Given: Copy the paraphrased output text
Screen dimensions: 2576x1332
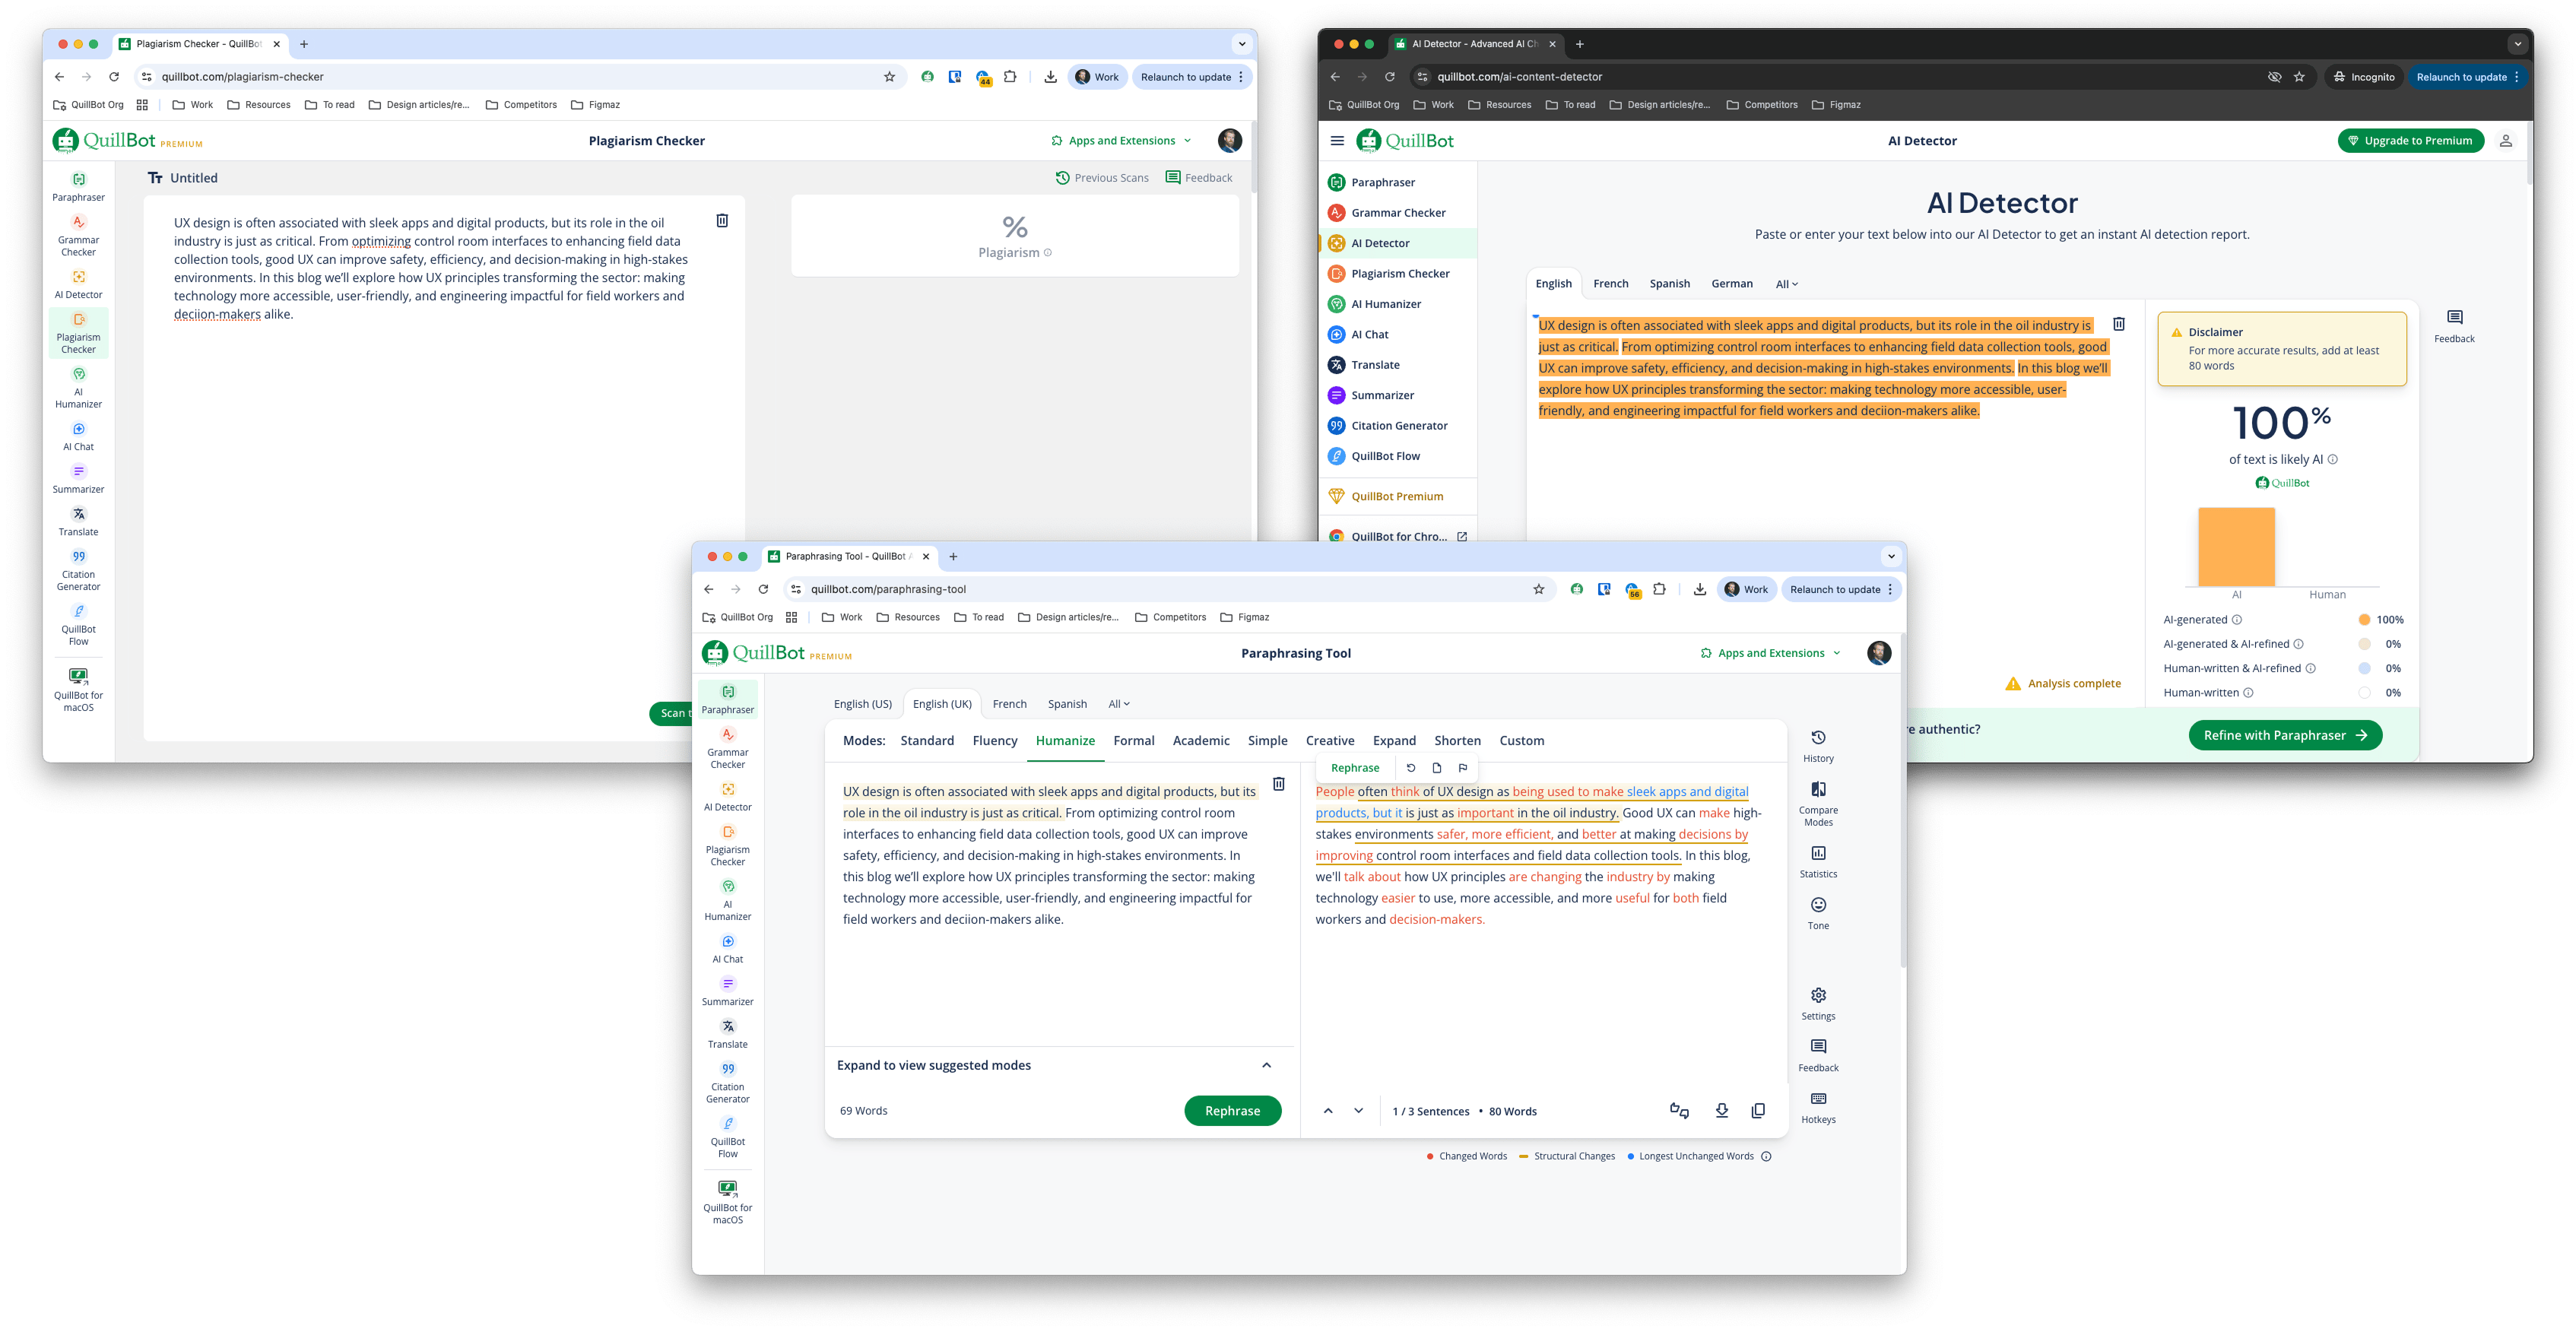Looking at the screenshot, I should coord(1757,1110).
